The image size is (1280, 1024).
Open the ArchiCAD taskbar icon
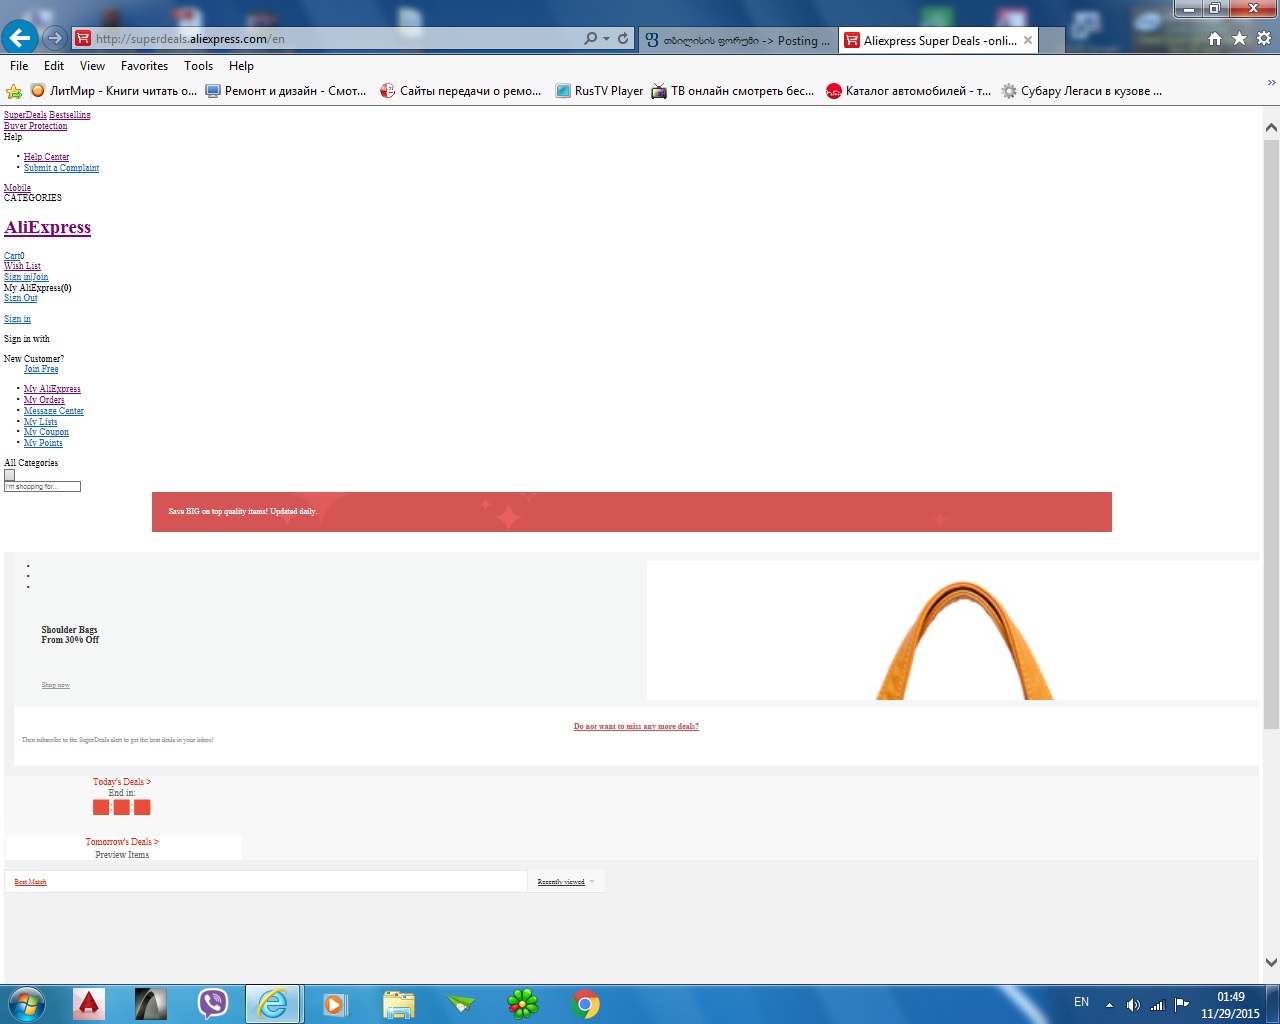click(x=151, y=1004)
